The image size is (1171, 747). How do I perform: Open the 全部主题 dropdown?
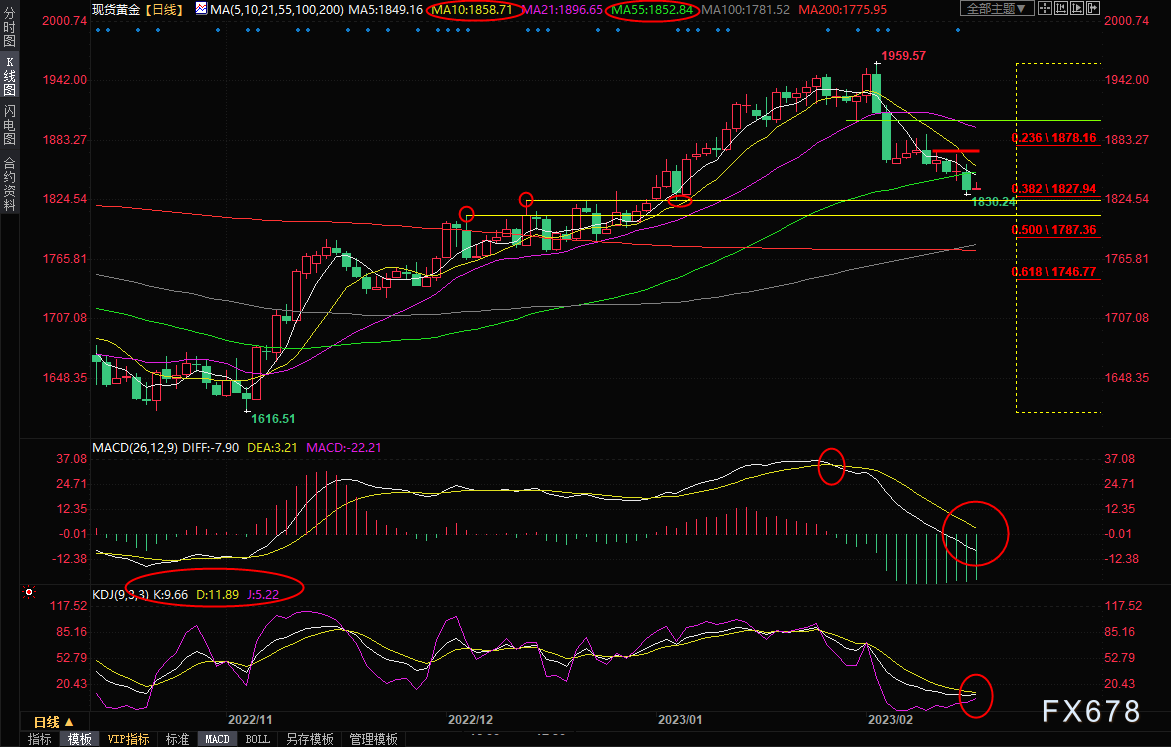997,9
